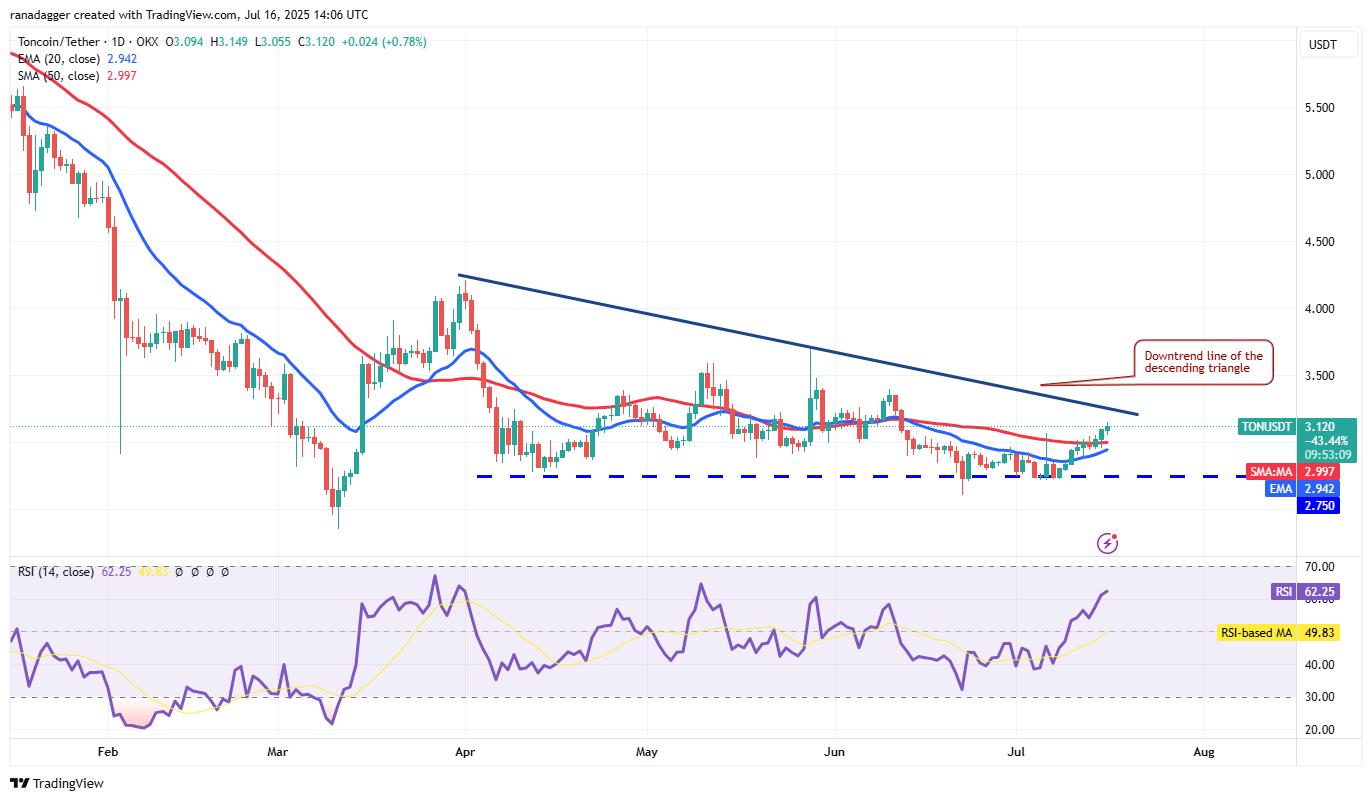Viewport: 1372px width, 801px height.
Task: Select the Toncoin/Tether symbol name
Action: click(x=57, y=42)
